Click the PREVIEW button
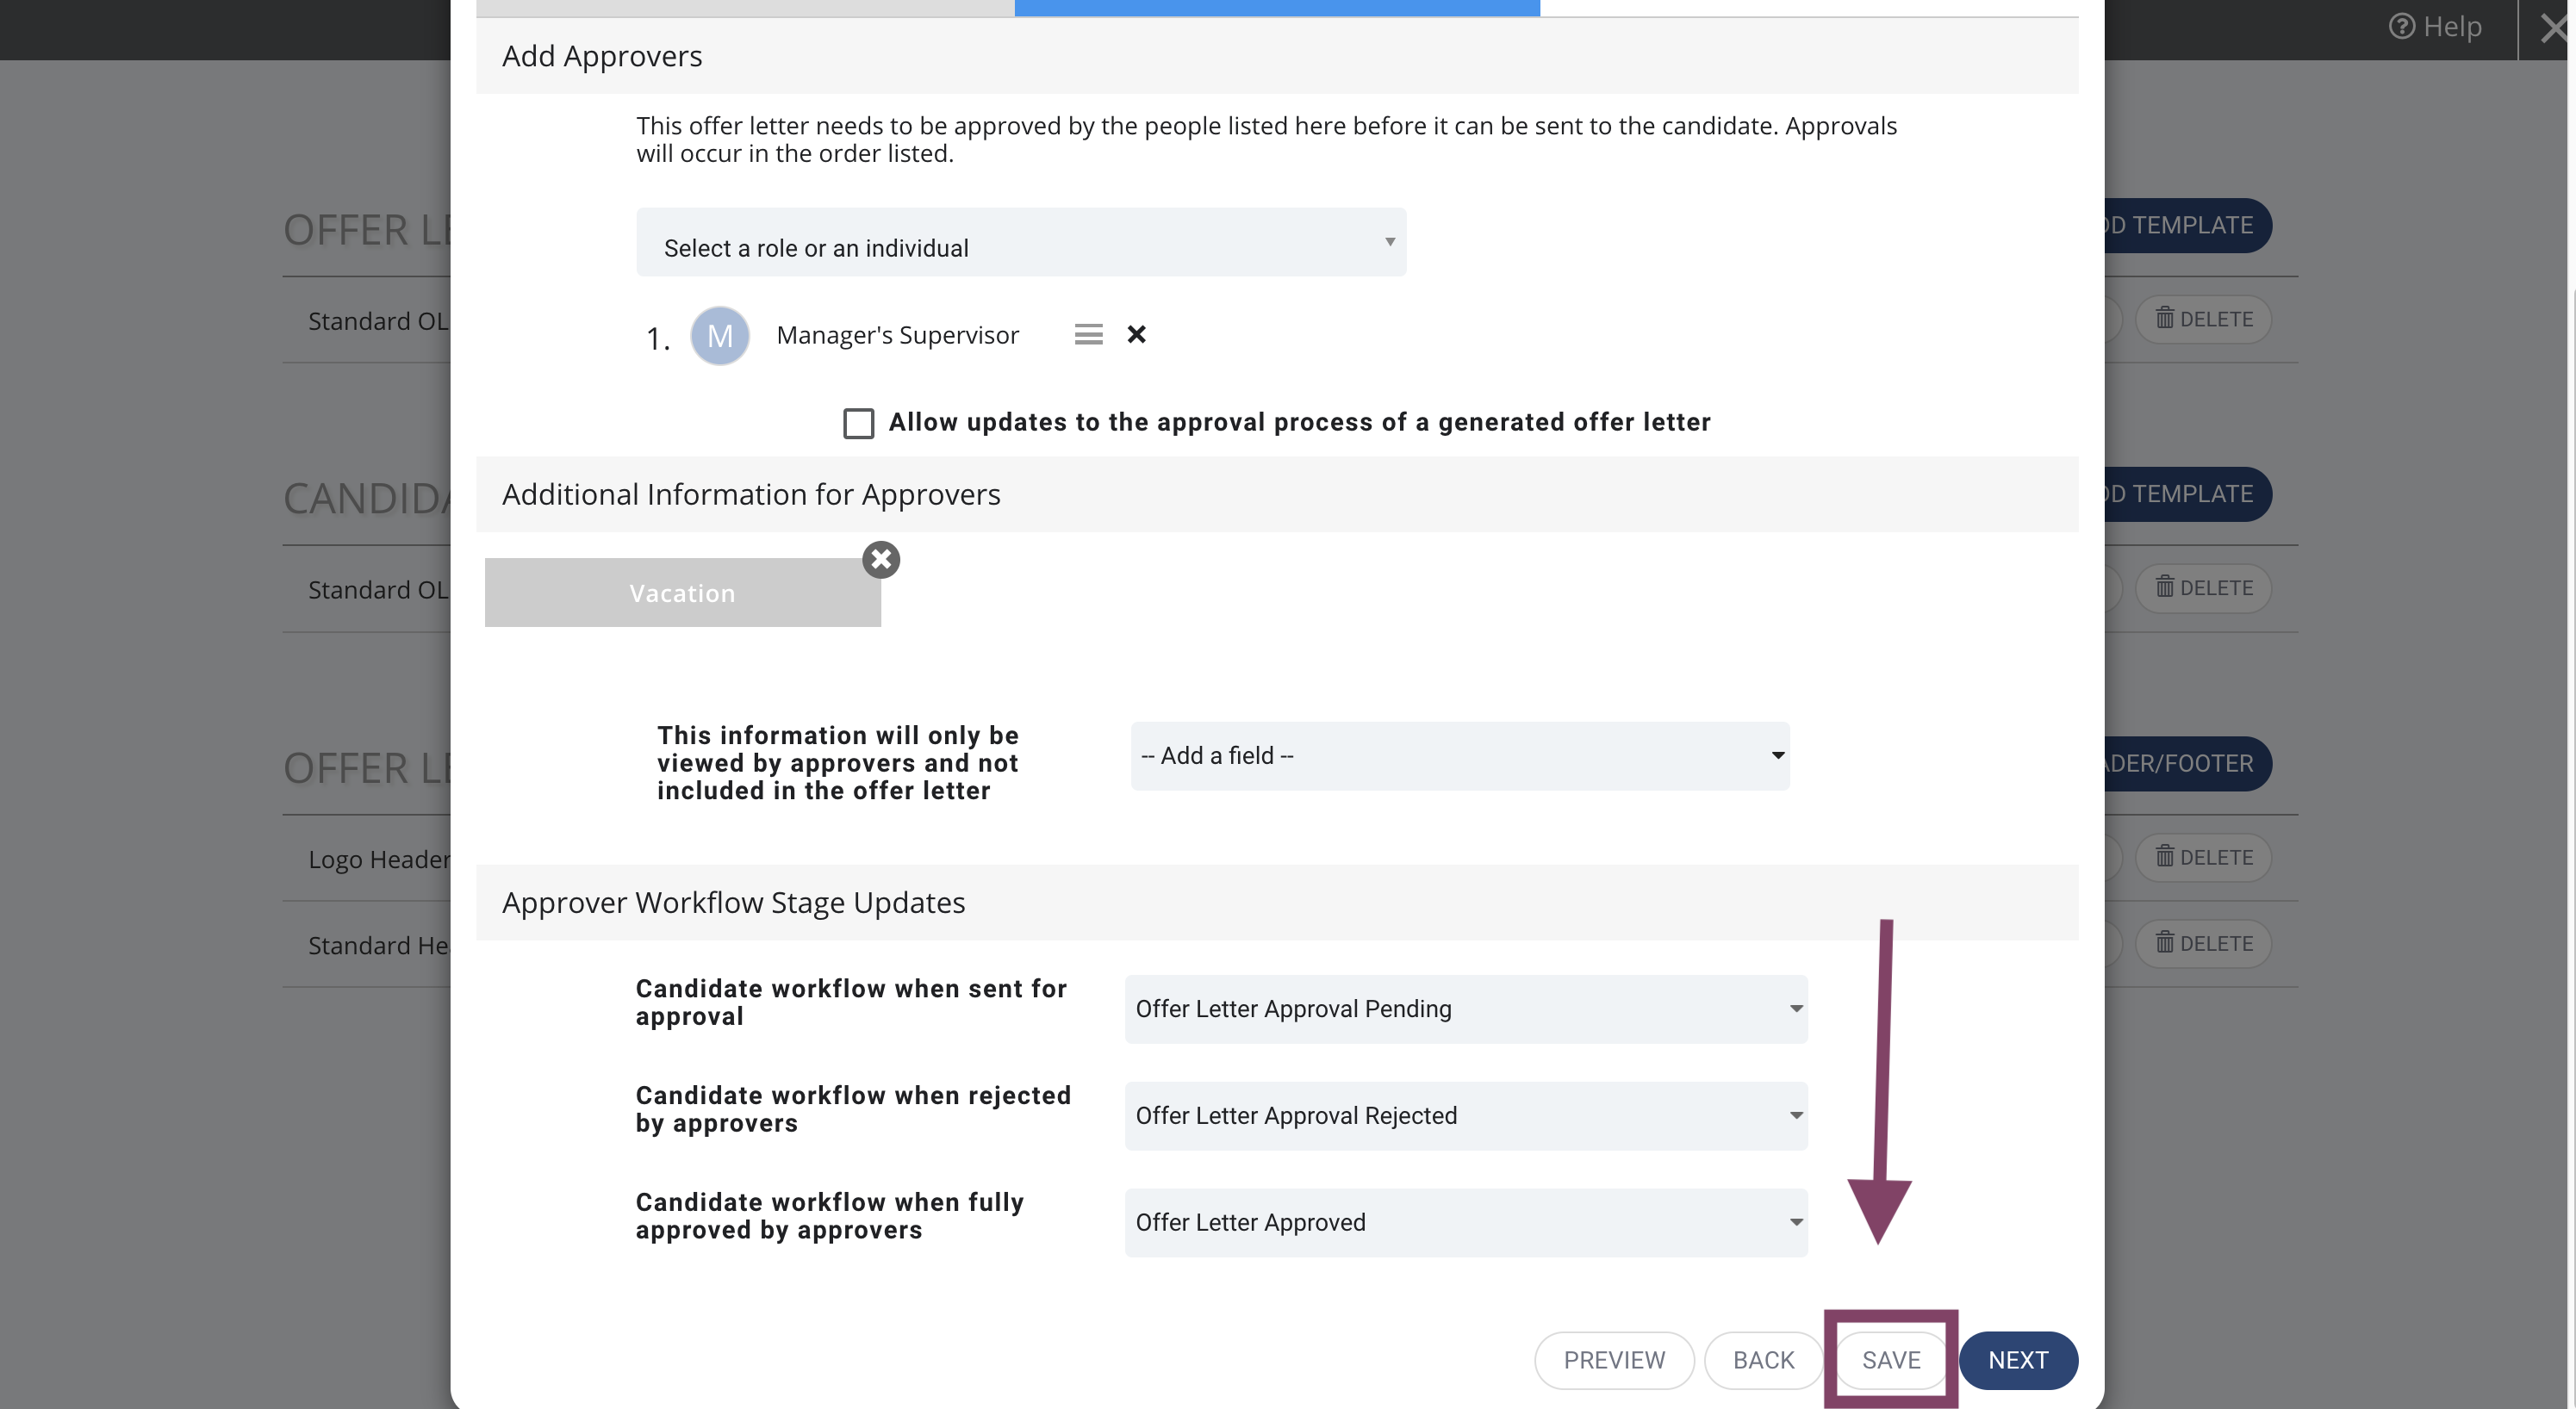This screenshot has height=1409, width=2576. click(x=1614, y=1360)
